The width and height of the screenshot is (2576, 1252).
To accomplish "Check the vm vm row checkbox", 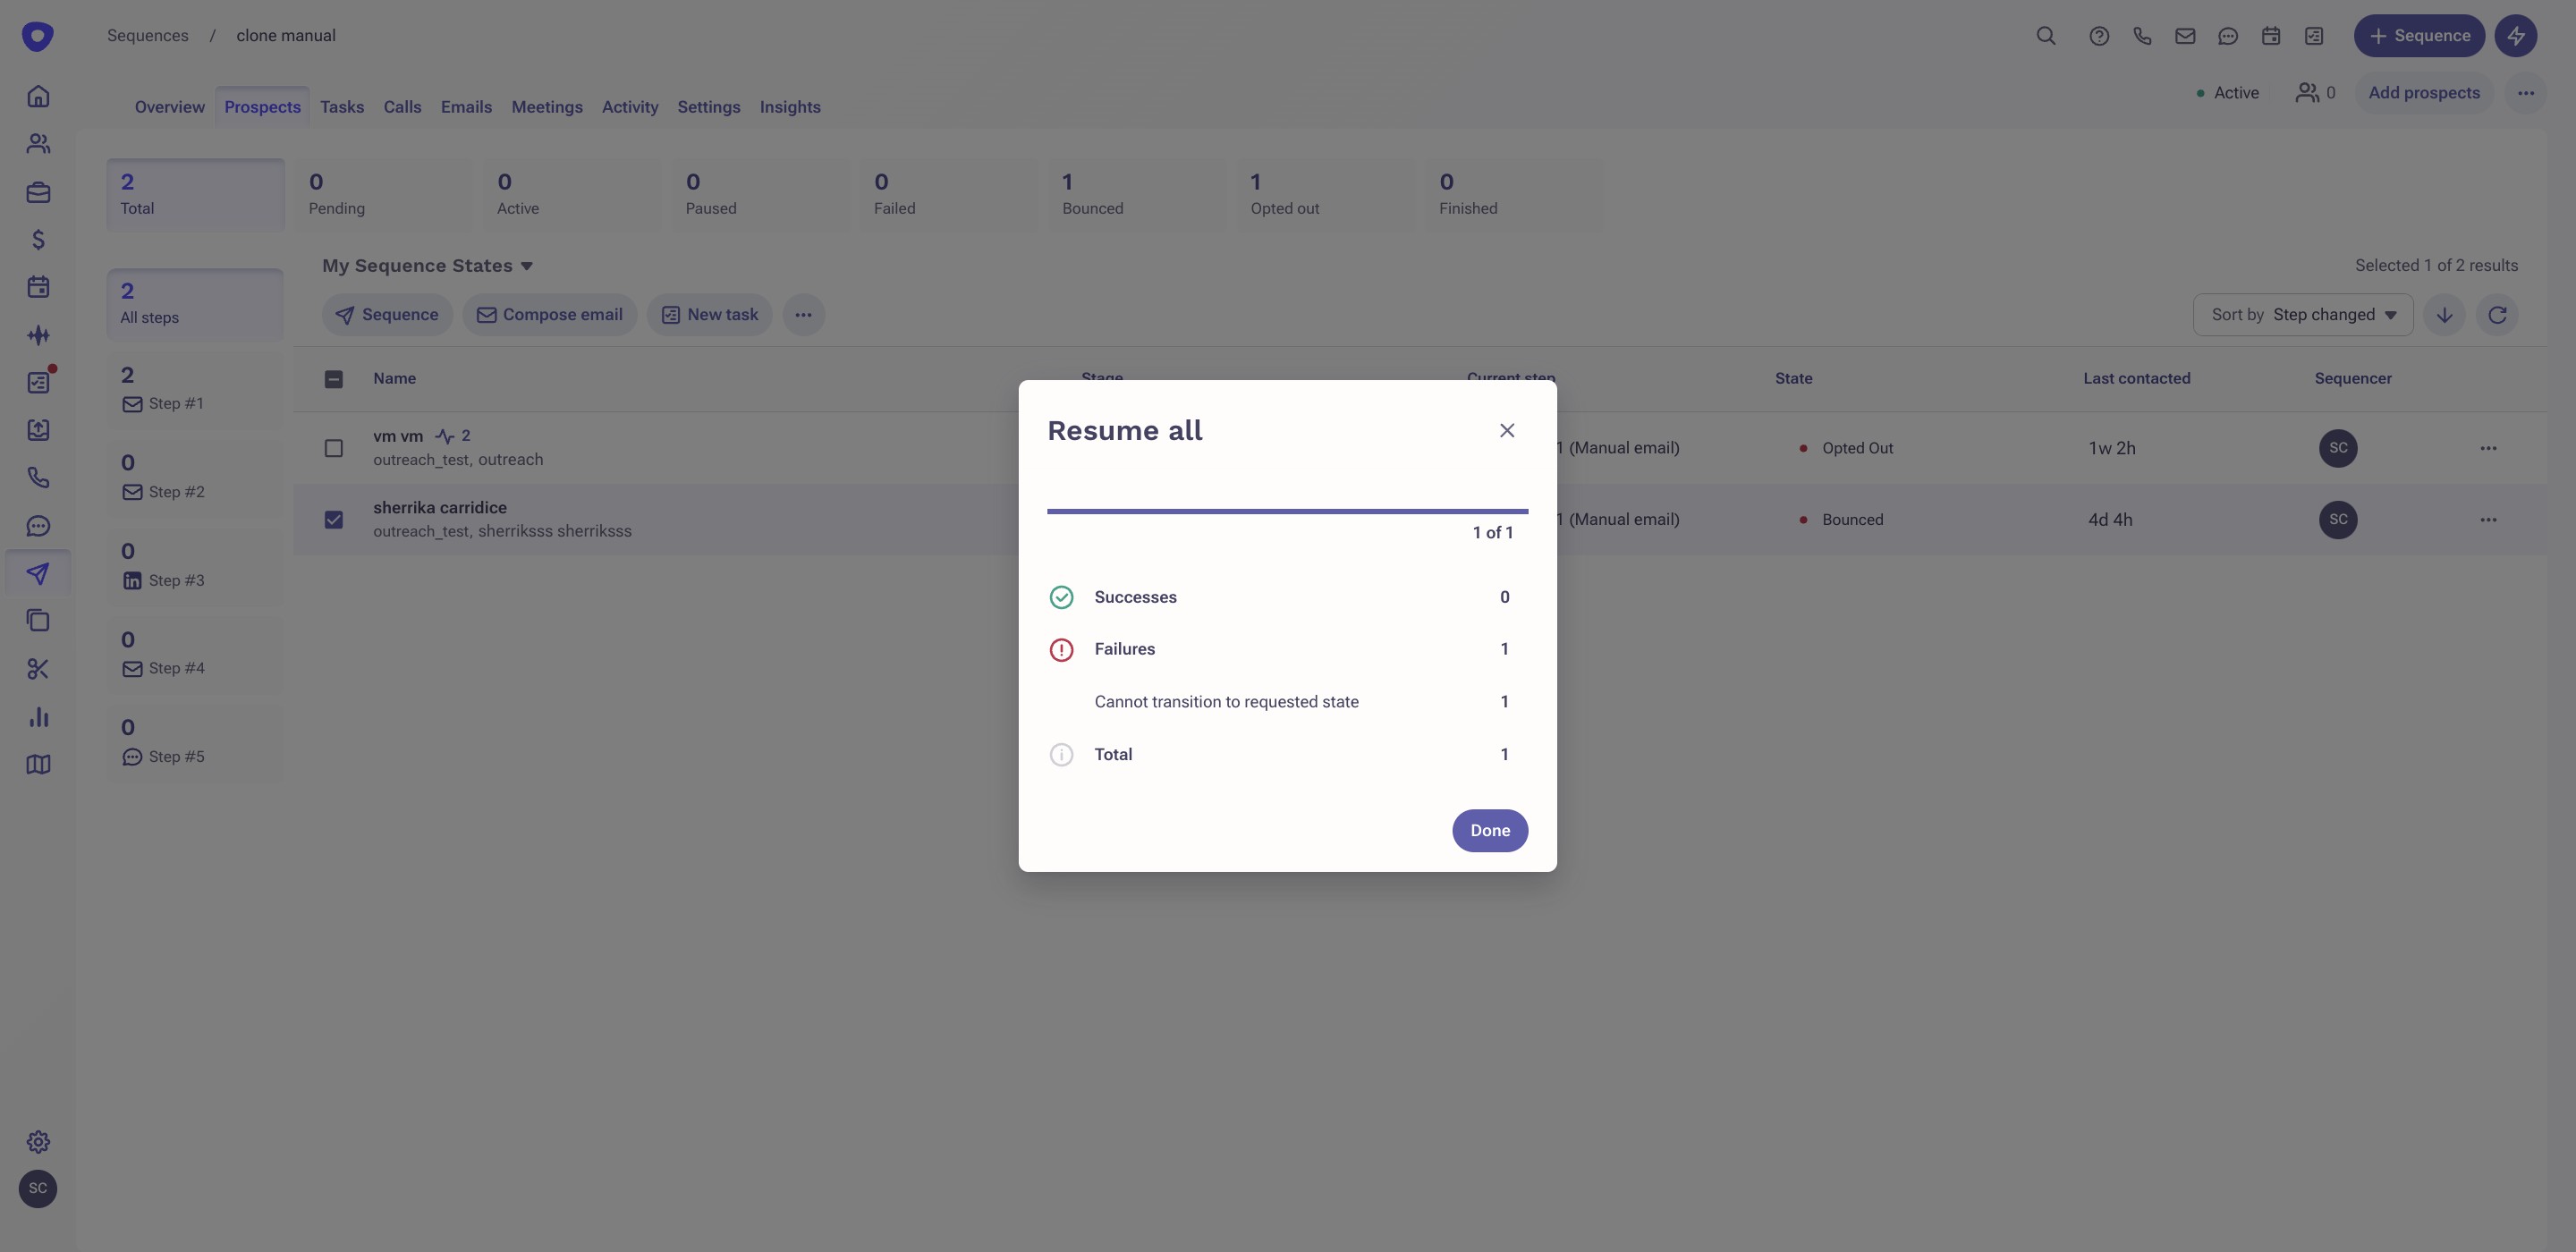I will click(334, 448).
